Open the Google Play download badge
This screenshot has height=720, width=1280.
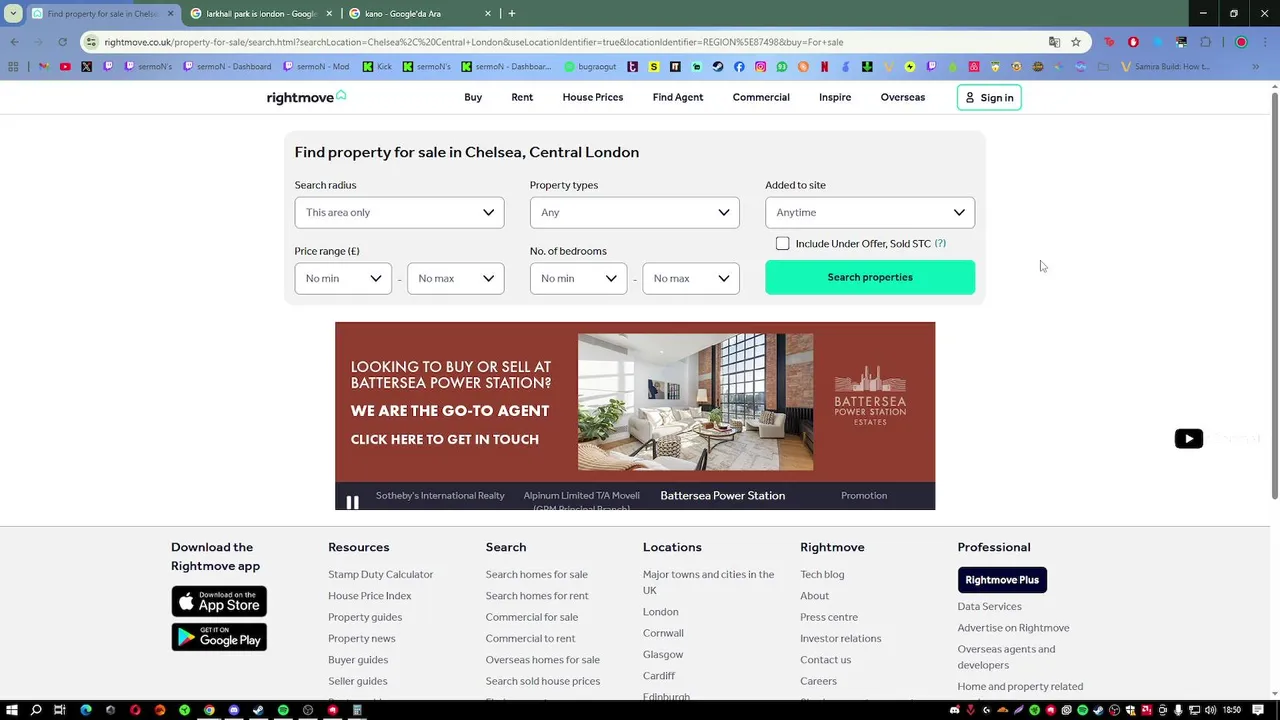coord(219,636)
